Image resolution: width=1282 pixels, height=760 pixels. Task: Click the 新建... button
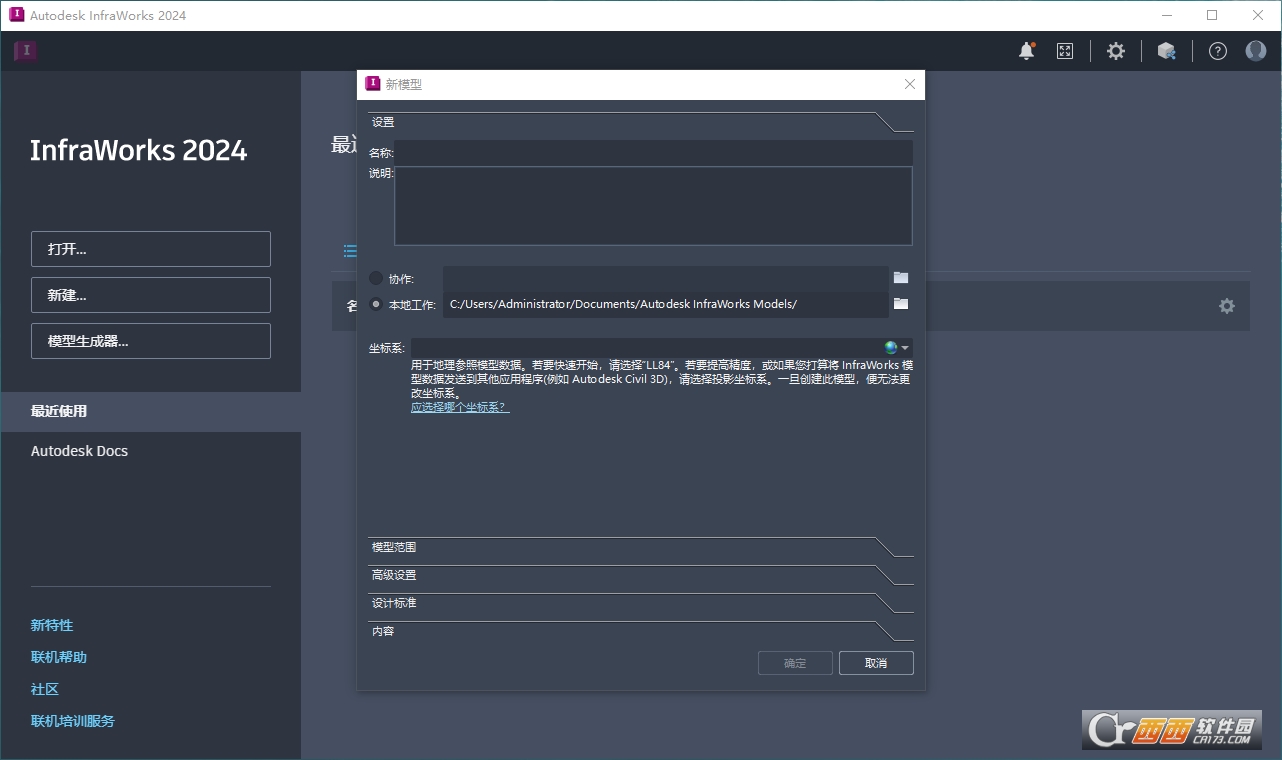[151, 295]
